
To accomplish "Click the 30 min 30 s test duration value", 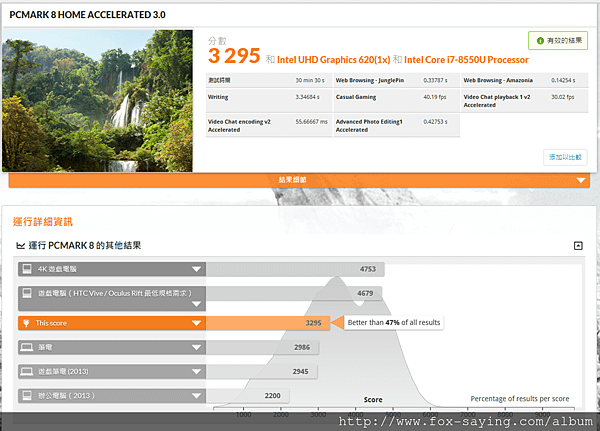I will tap(310, 80).
